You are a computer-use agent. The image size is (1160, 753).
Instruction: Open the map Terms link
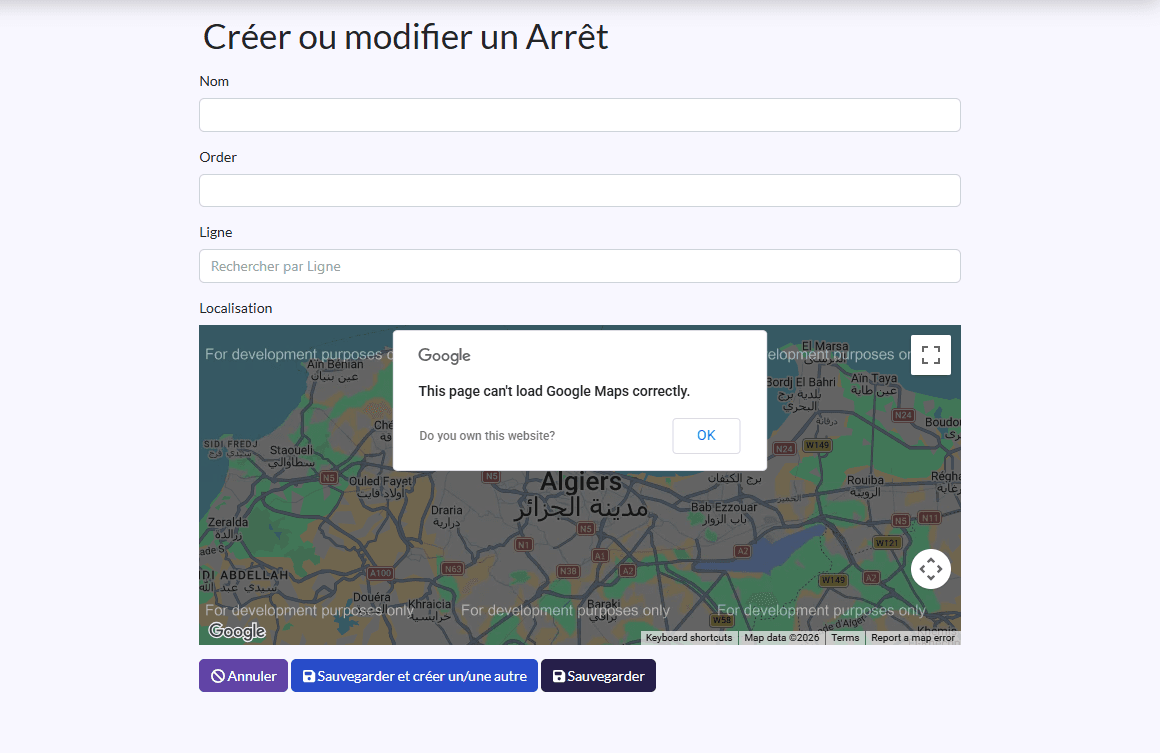point(845,638)
